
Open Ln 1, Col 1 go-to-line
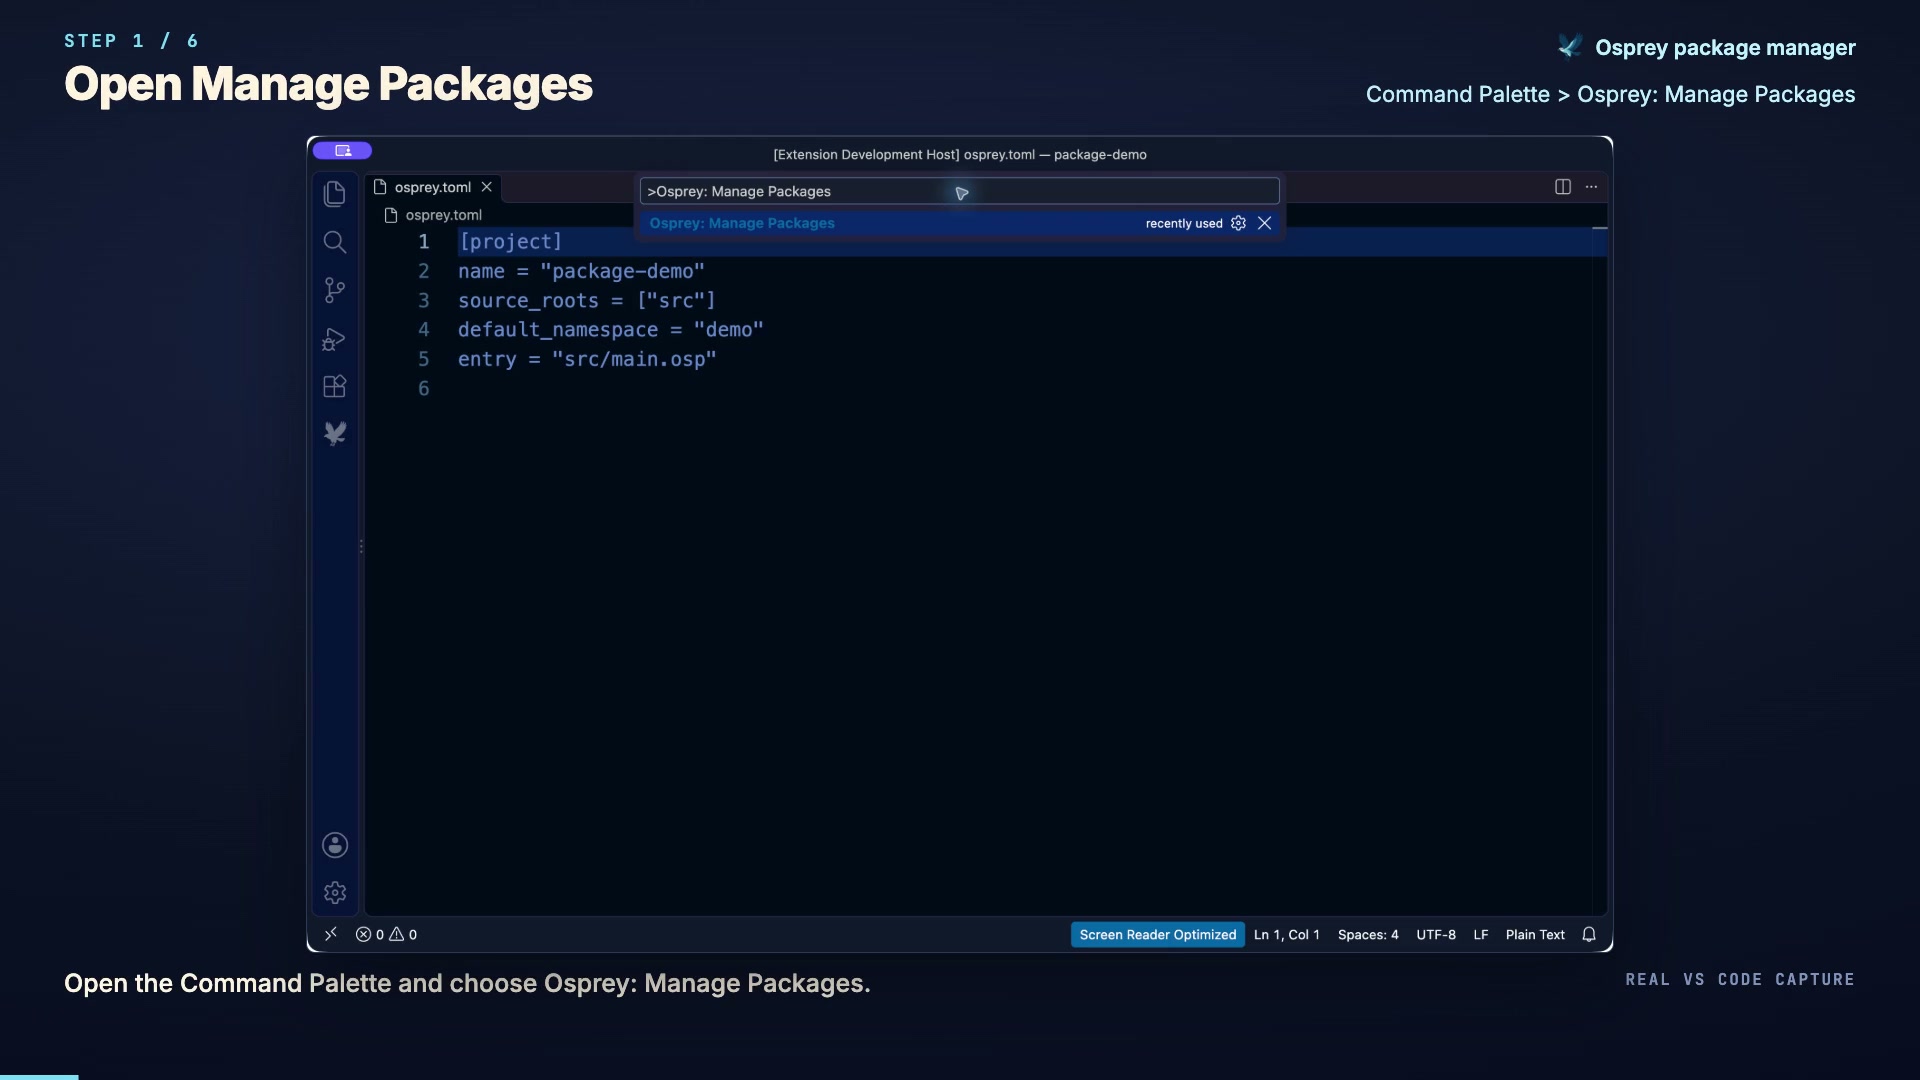pos(1287,934)
